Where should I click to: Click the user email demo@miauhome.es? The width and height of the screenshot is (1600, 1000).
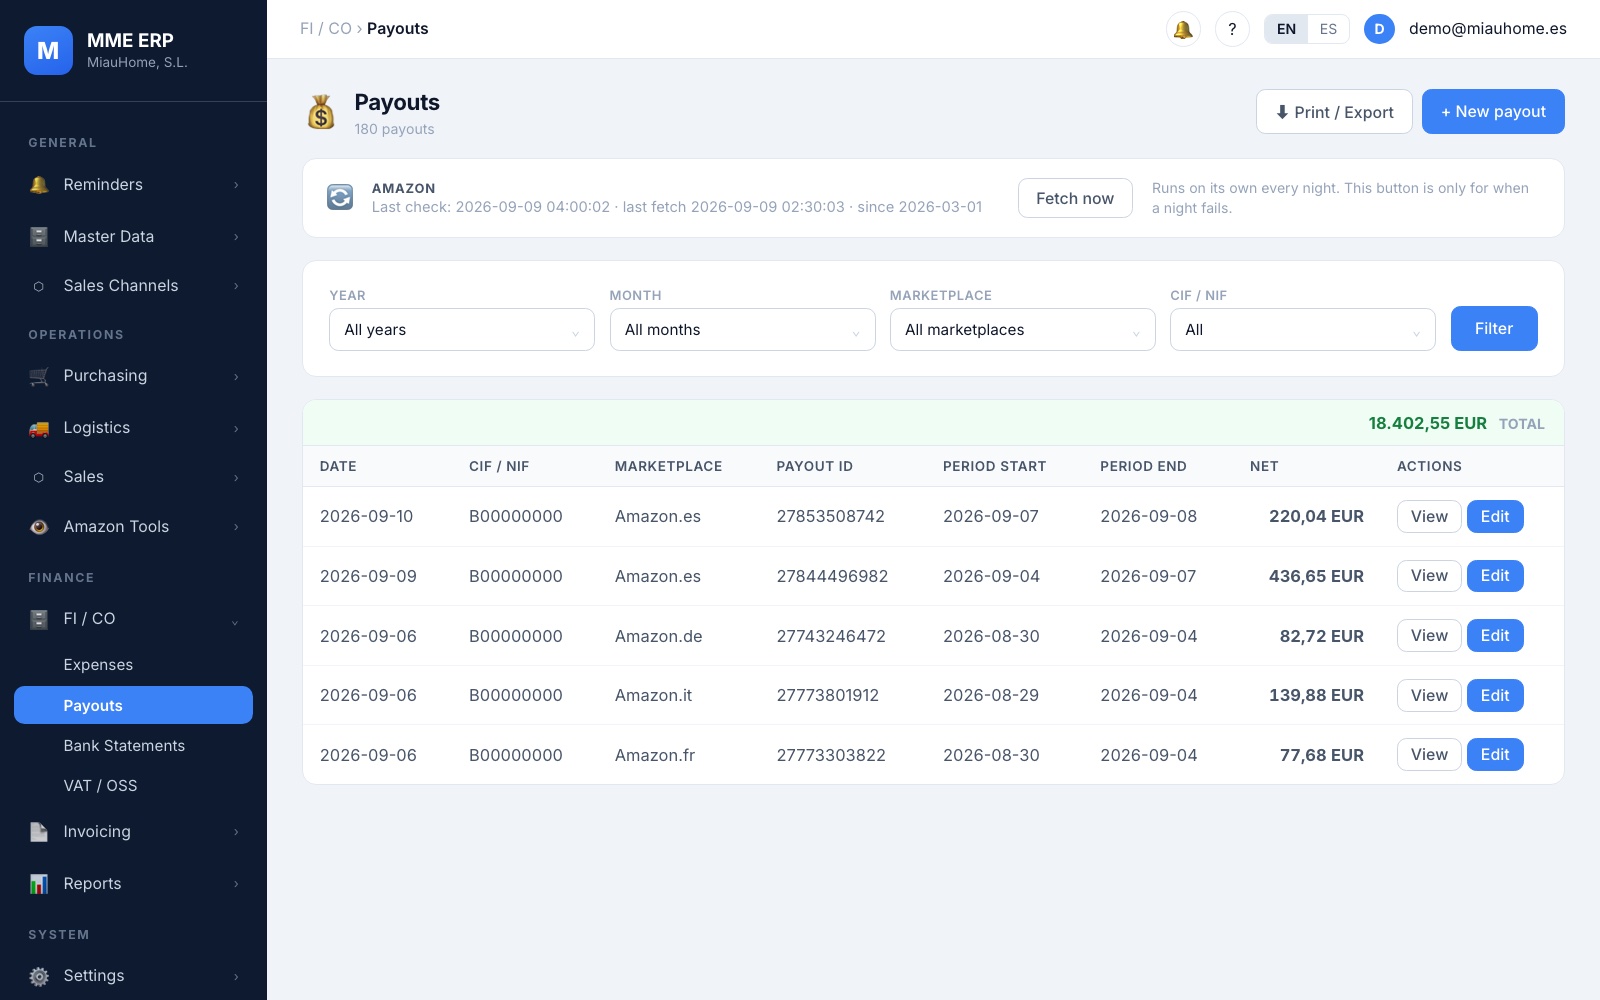point(1488,29)
